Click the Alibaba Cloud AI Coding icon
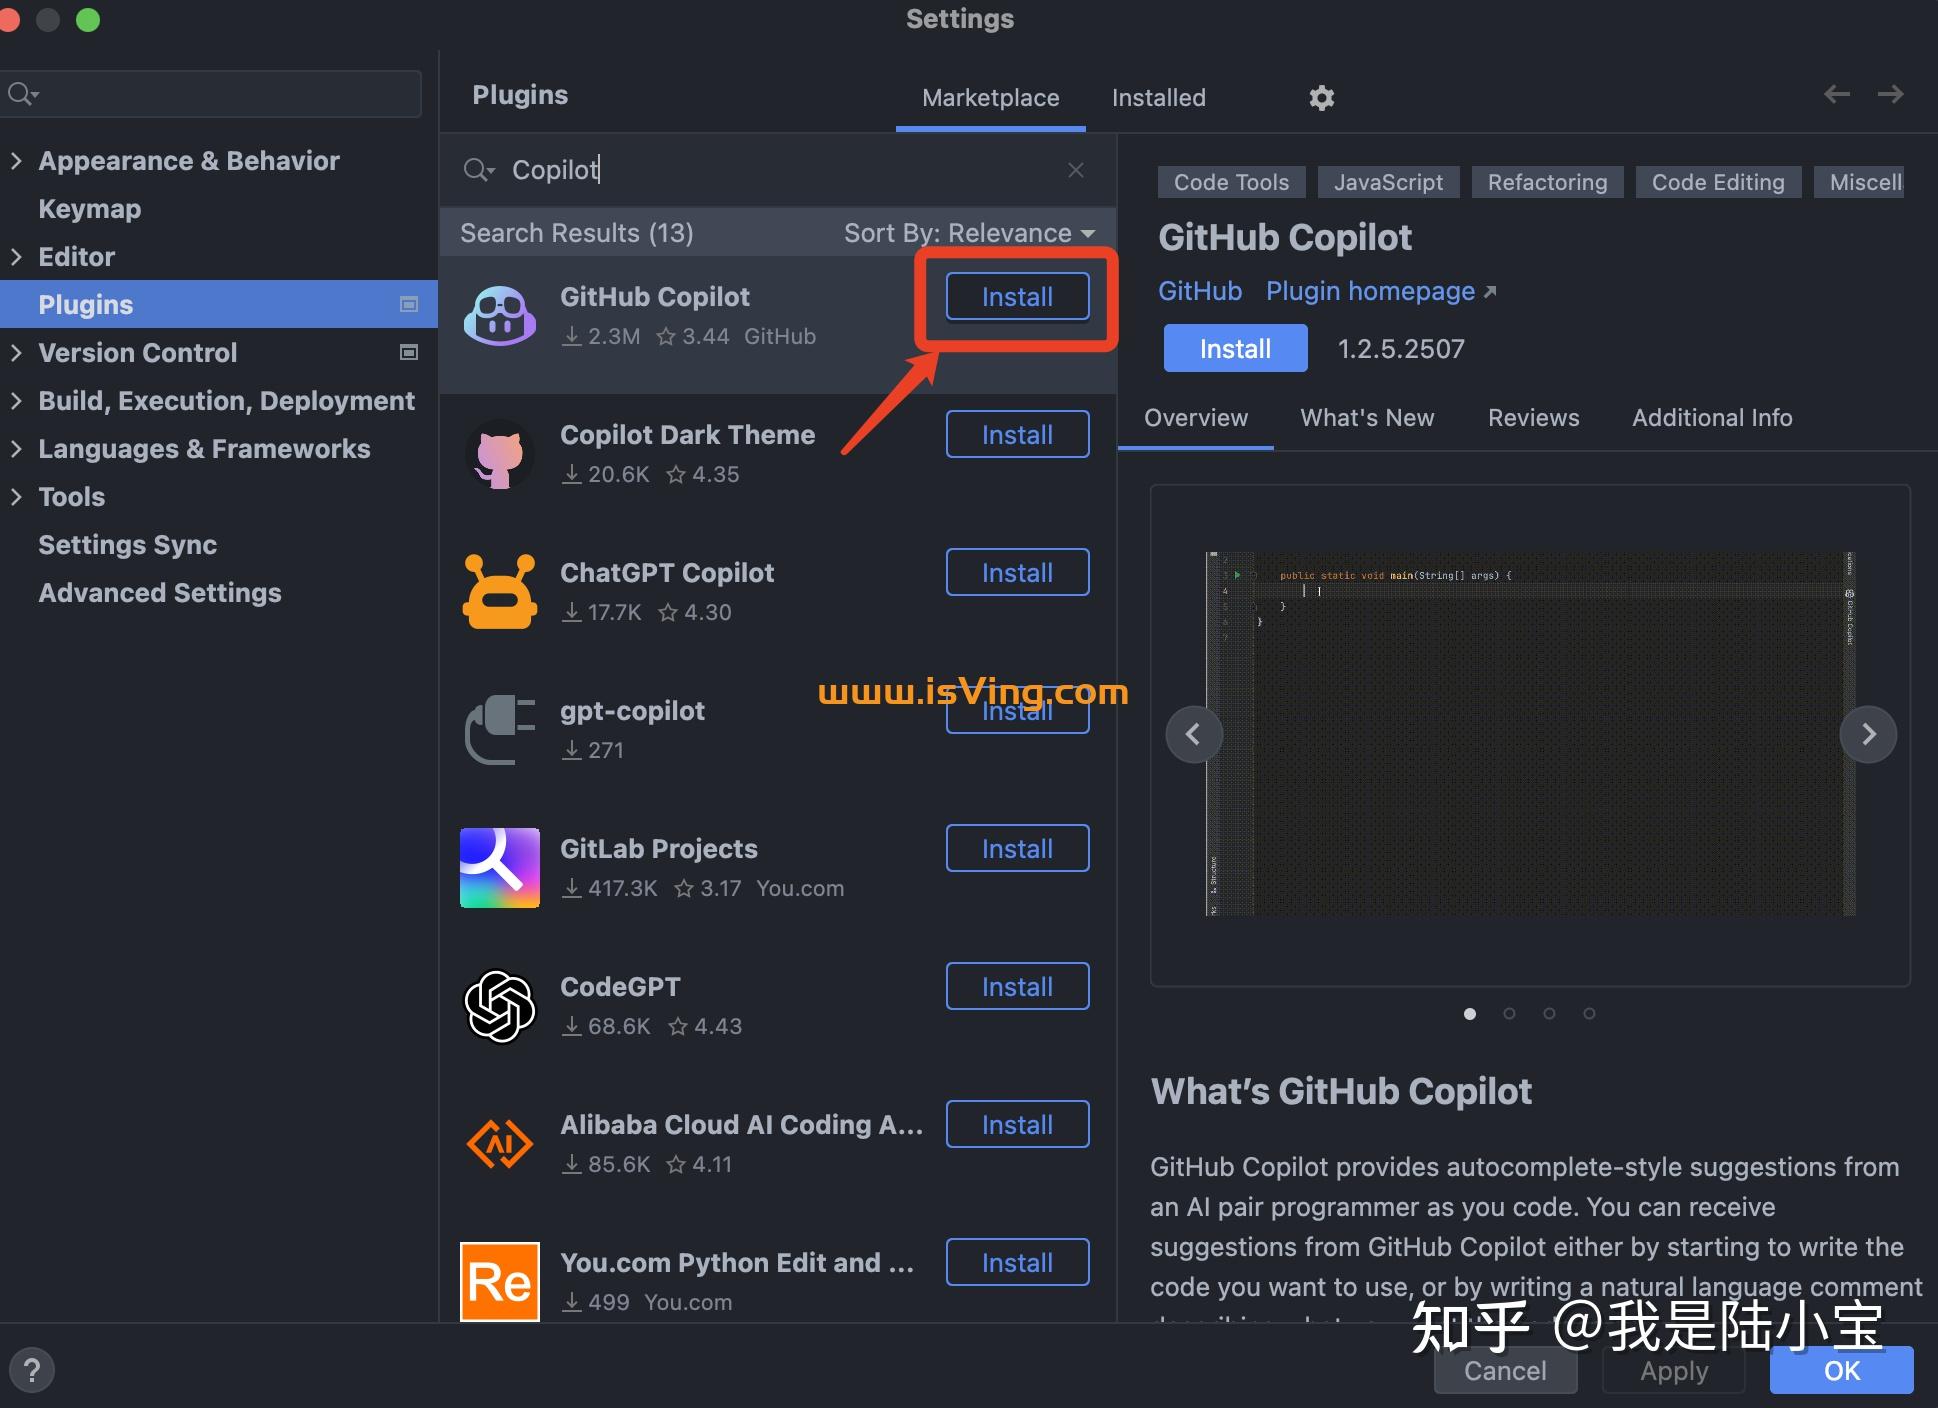The image size is (1938, 1408). point(500,1144)
